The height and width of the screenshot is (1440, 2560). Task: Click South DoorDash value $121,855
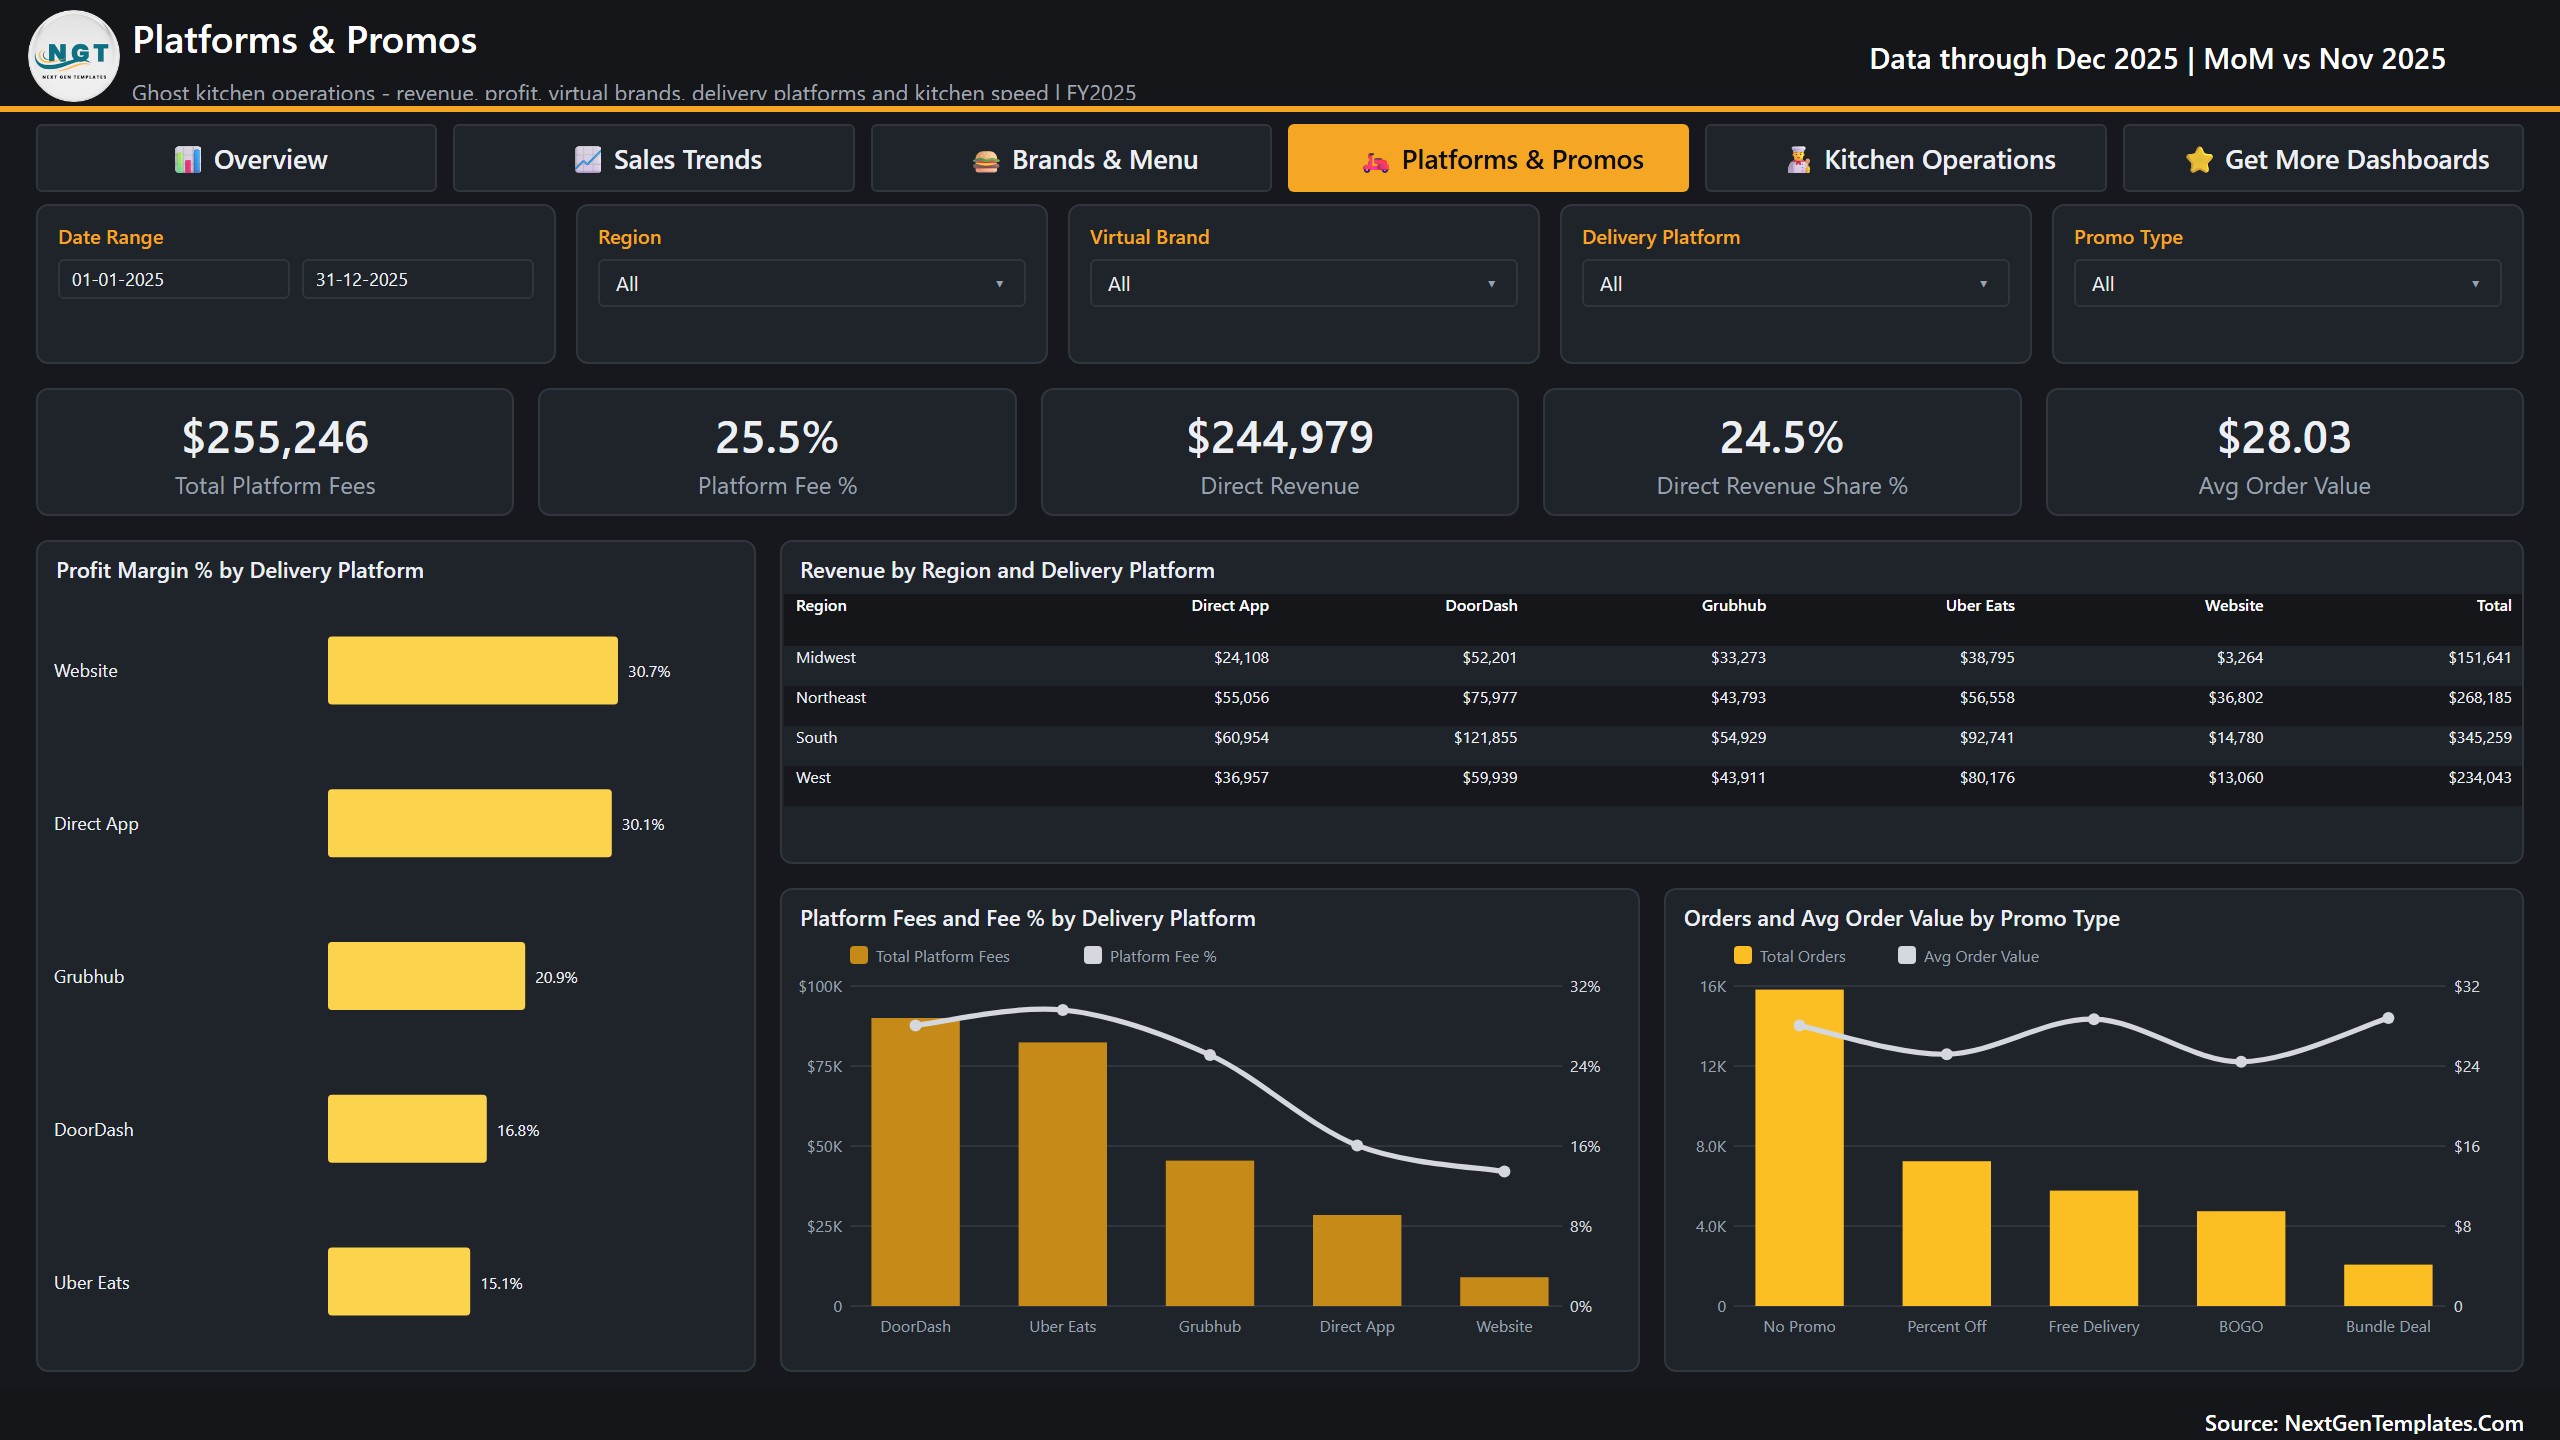tap(1485, 738)
